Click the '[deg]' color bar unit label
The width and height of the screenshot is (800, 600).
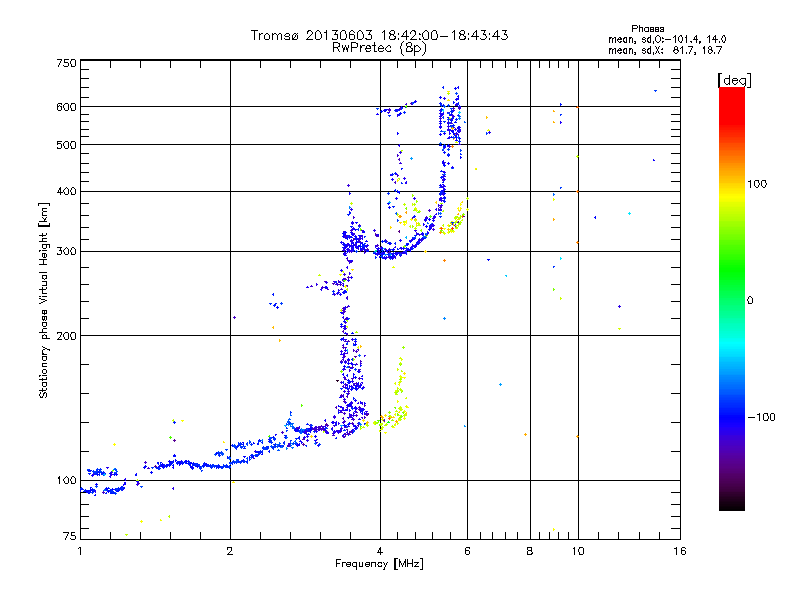734,80
